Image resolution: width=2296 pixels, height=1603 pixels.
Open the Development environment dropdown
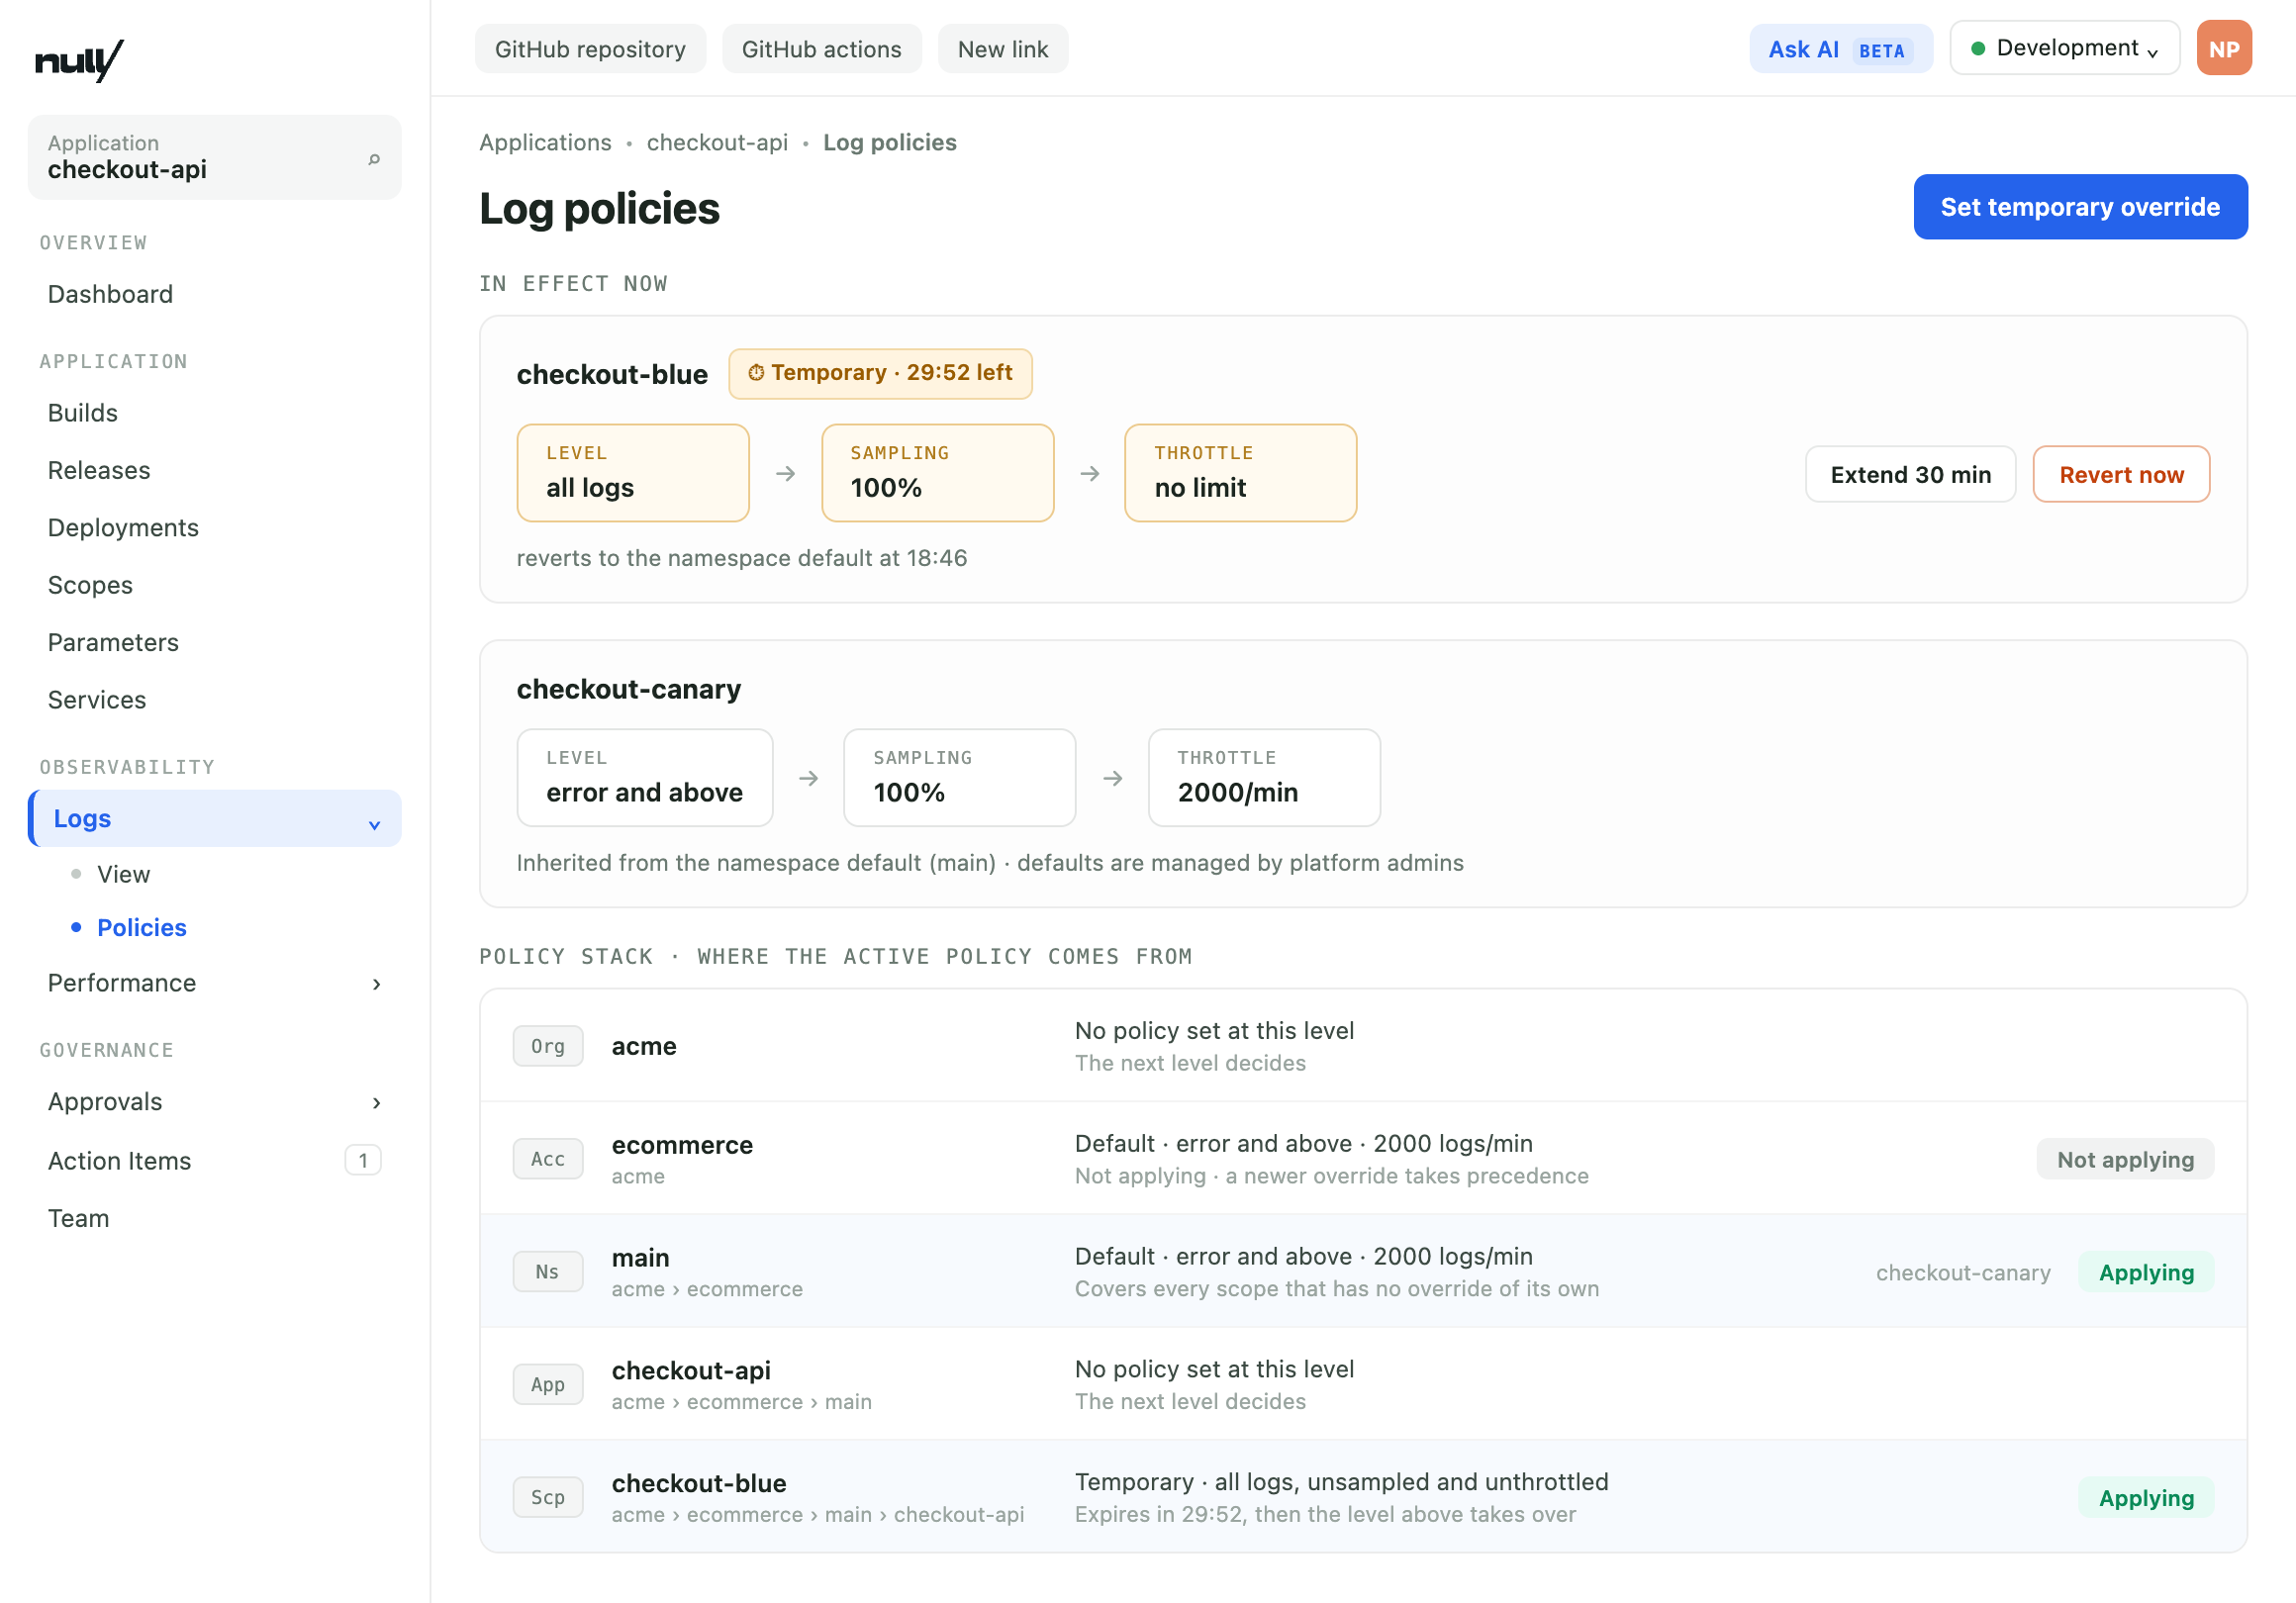point(2064,48)
